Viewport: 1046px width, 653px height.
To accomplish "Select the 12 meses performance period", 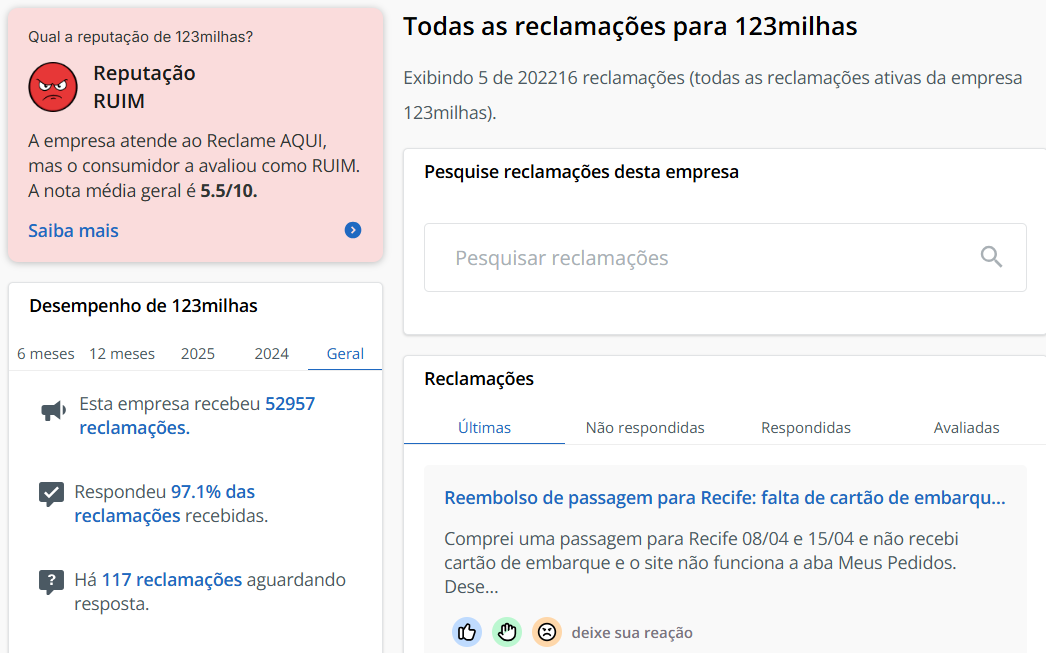I will pos(121,353).
